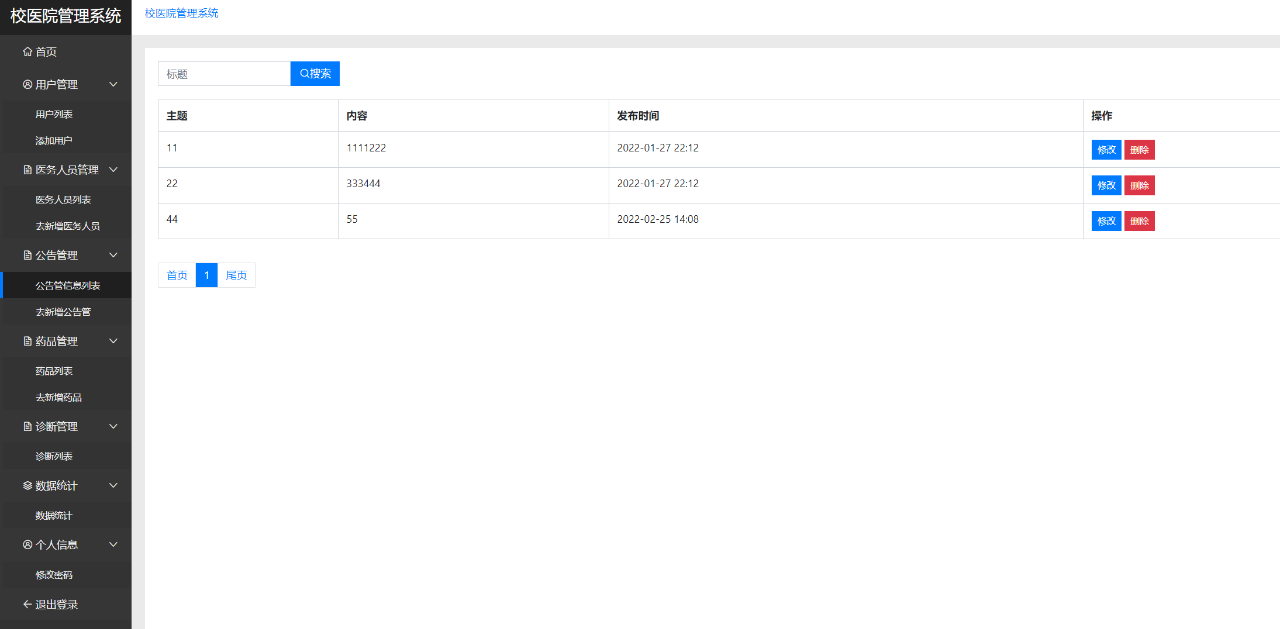Screen dimensions: 1280x629
Task: Click the back arrow icon for 退出登录
Action: (x=27, y=605)
